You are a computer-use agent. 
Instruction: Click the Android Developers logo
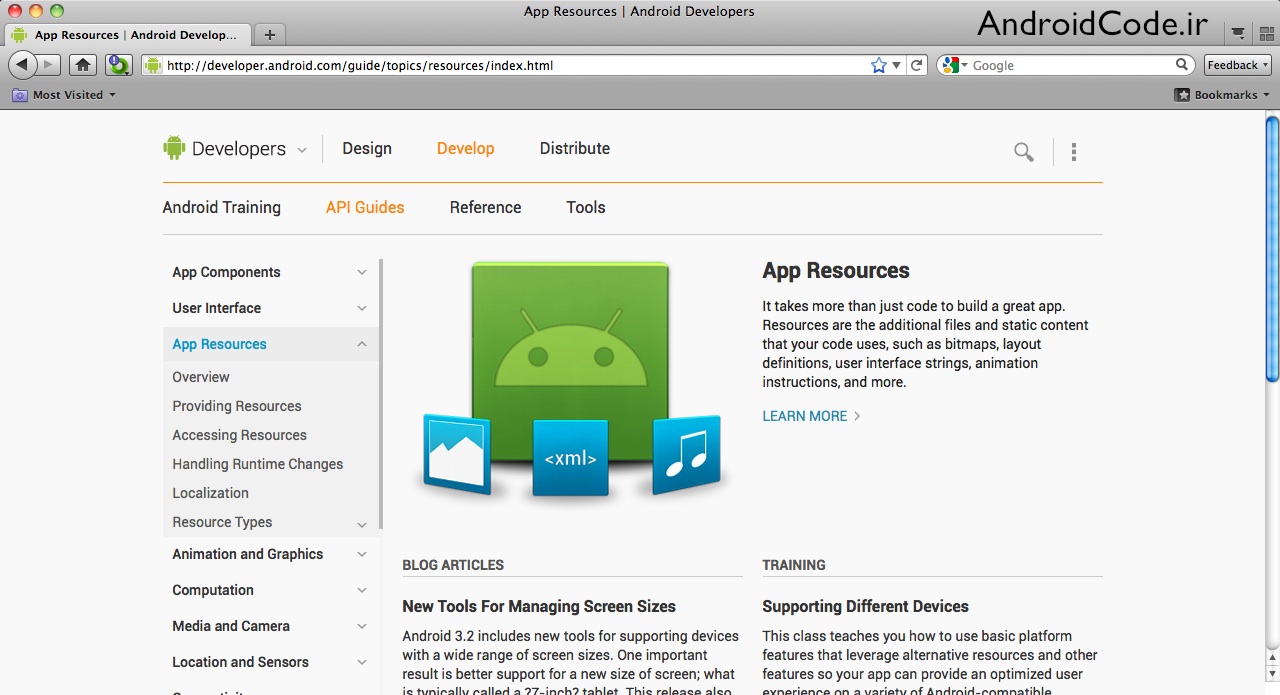pos(225,149)
